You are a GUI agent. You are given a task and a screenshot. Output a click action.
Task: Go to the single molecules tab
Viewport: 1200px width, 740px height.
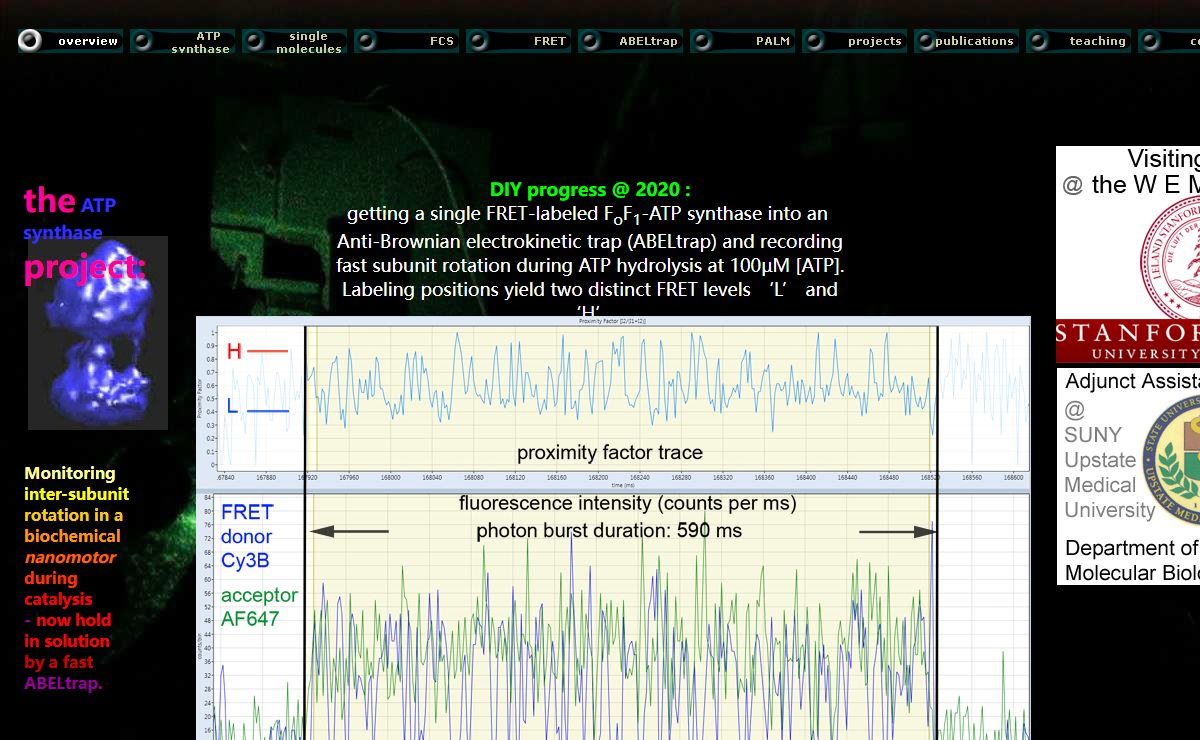coord(295,41)
